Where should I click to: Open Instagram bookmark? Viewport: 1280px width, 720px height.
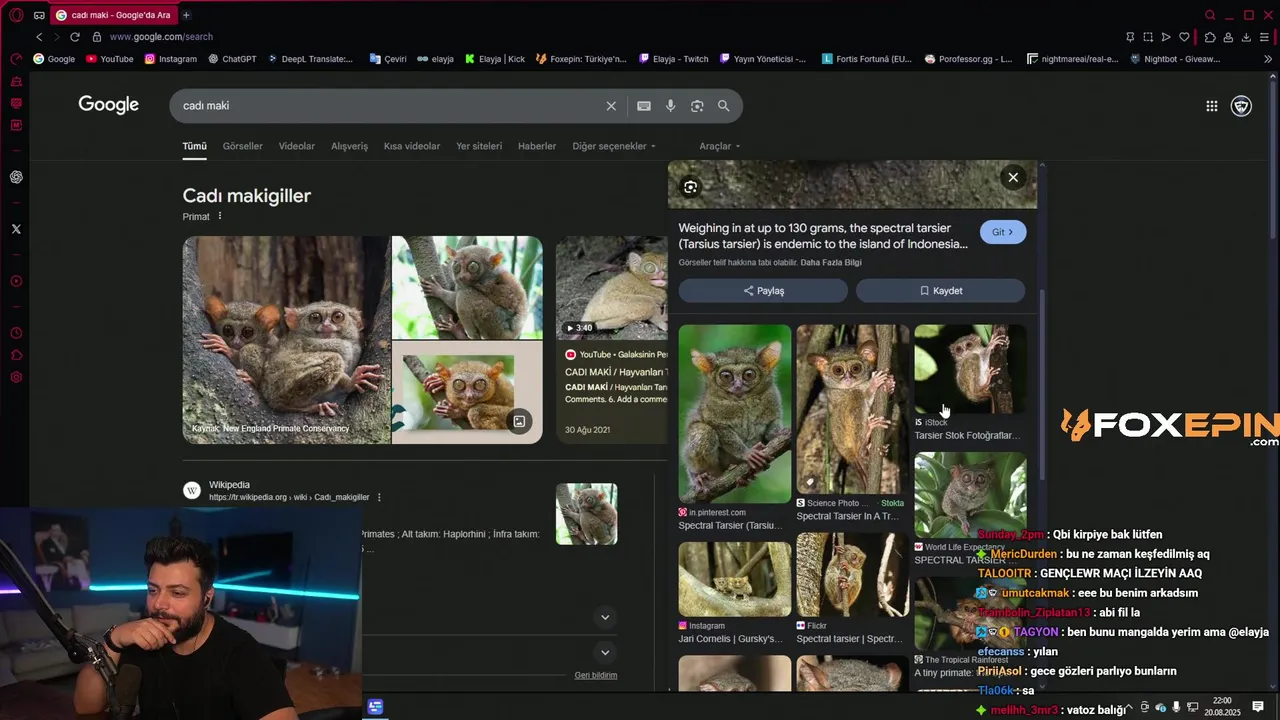point(171,59)
